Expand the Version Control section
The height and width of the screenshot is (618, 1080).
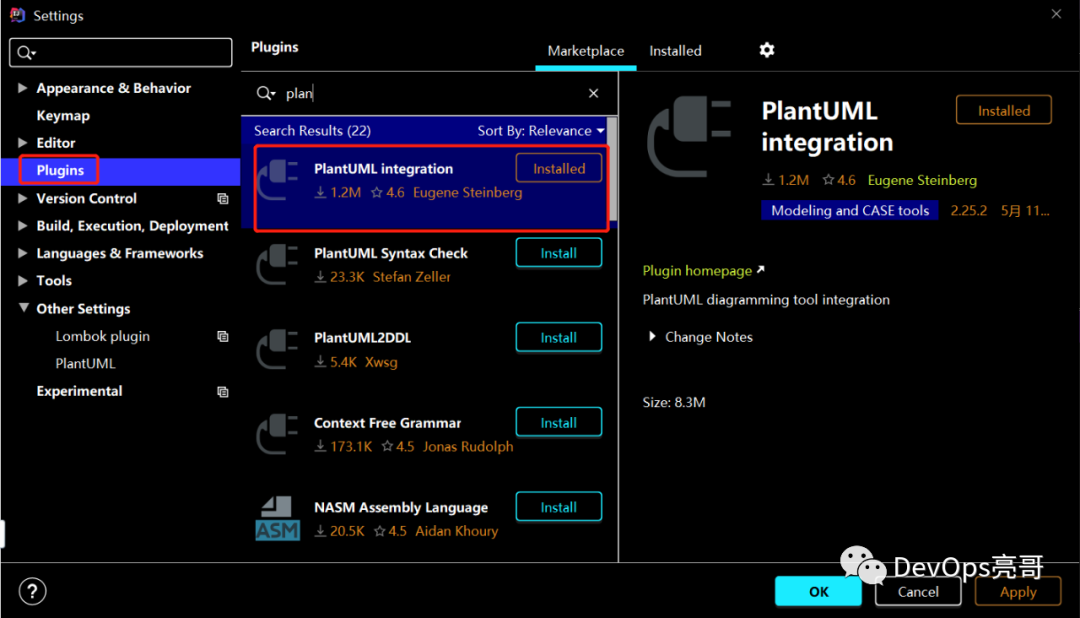(x=22, y=198)
